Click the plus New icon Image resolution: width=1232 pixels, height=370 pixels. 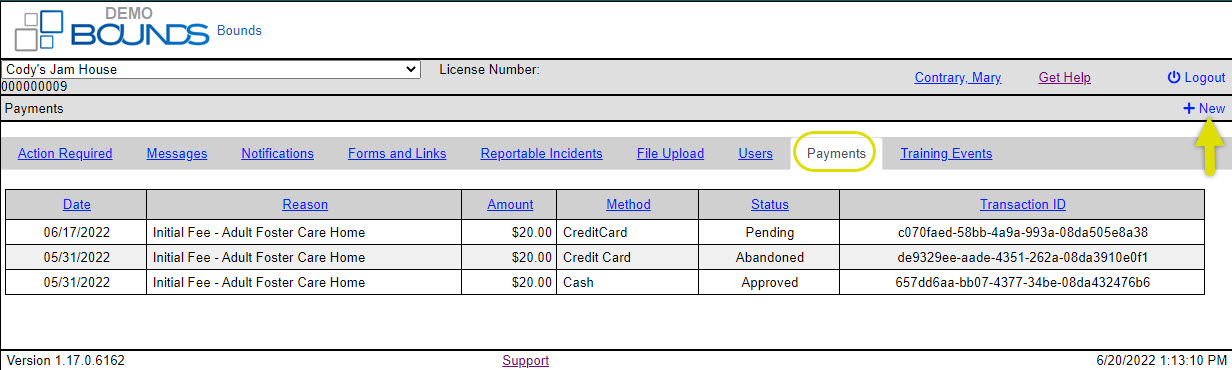click(x=1188, y=108)
